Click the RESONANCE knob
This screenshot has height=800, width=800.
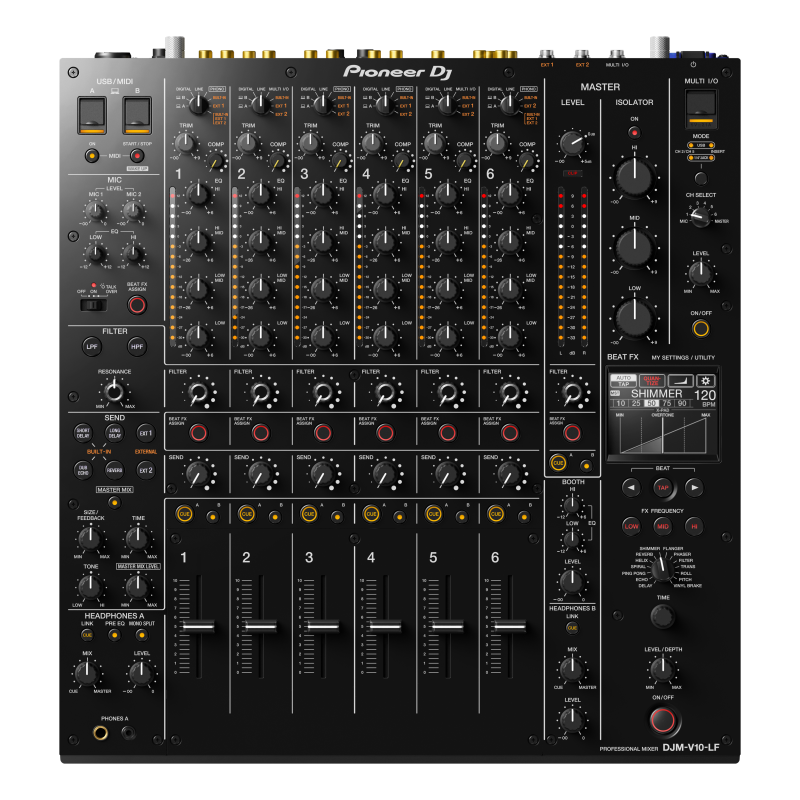[114, 392]
